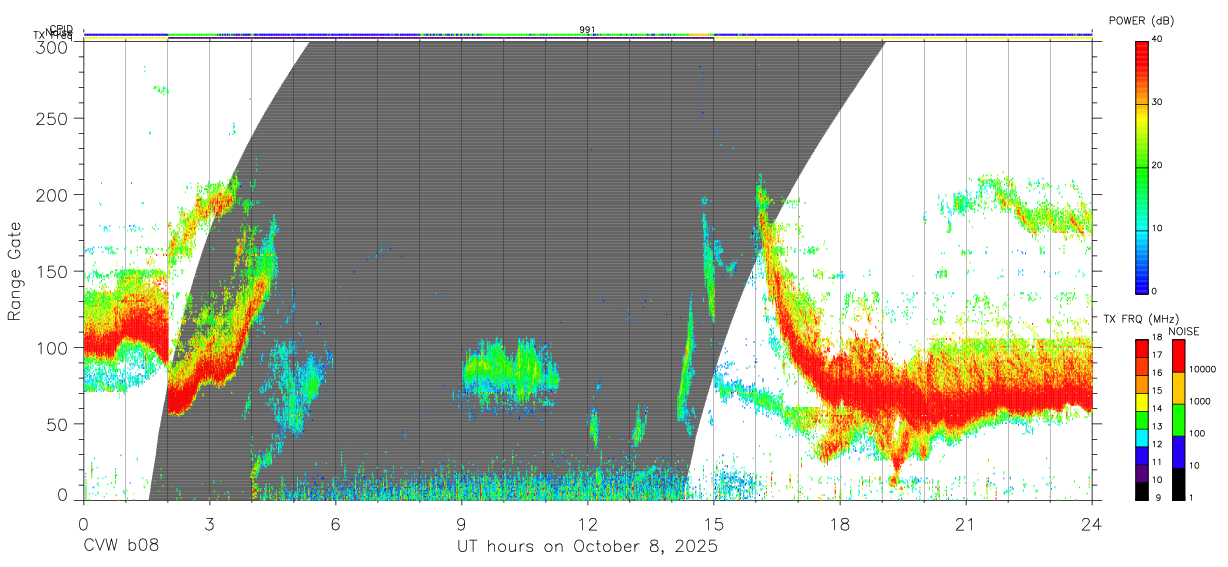Click the green 13–14 MHz TX FRQ swatch
This screenshot has height=567, width=1228.
point(1142,419)
